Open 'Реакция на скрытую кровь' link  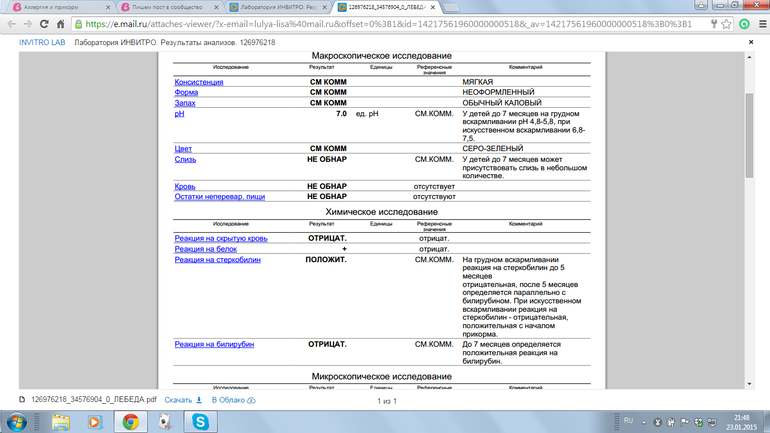click(221, 238)
